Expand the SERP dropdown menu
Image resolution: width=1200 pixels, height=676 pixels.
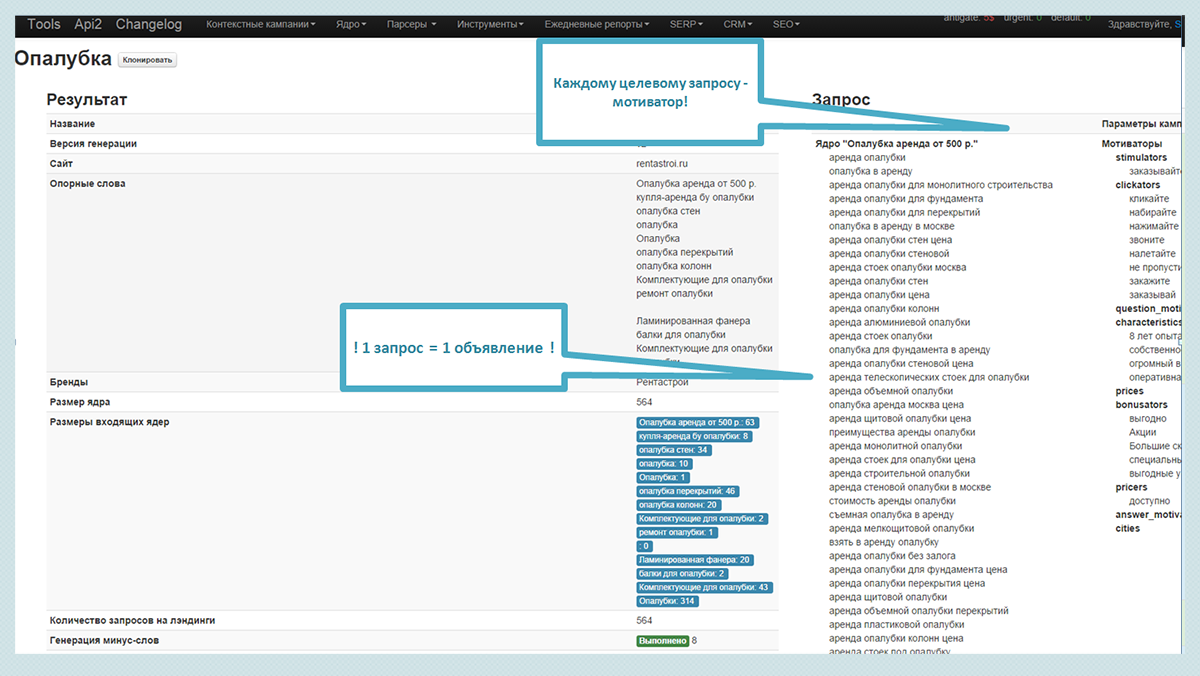coord(686,24)
